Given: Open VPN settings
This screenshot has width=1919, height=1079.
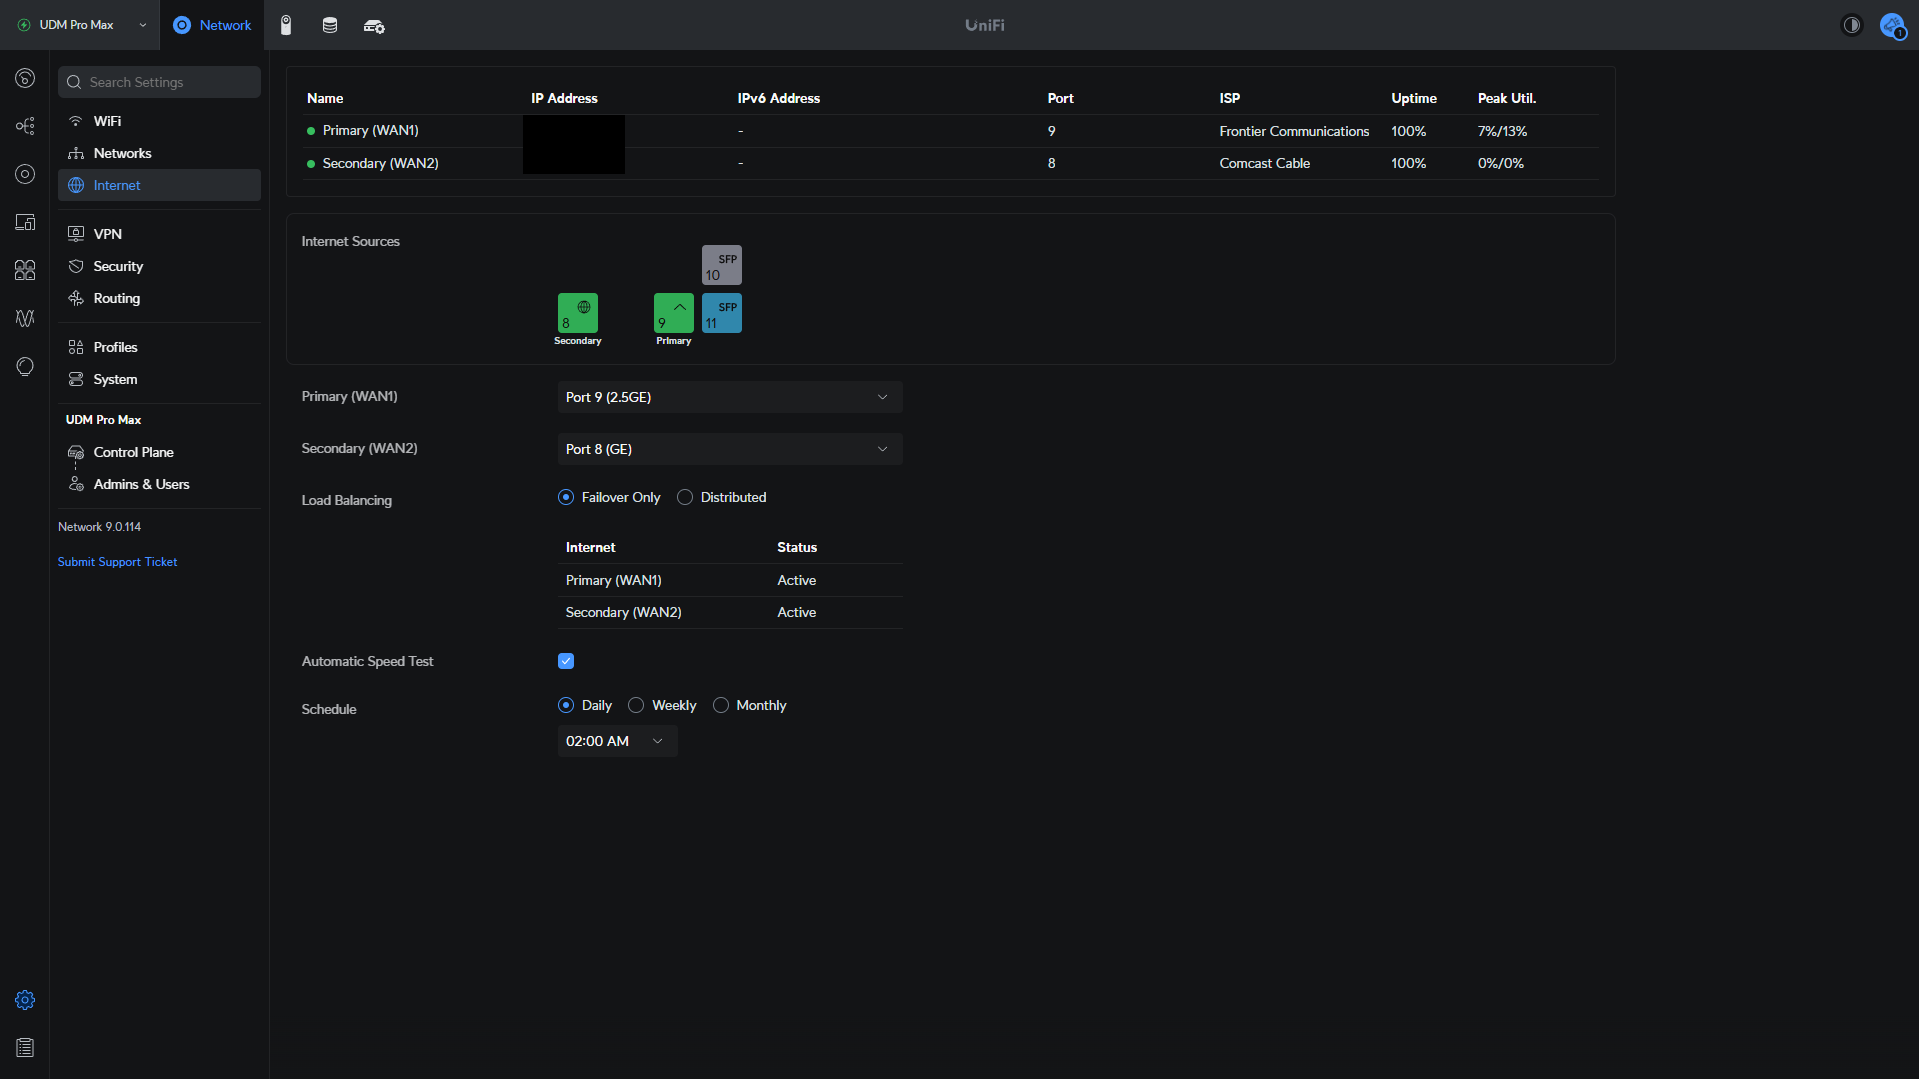Looking at the screenshot, I should [x=159, y=234].
